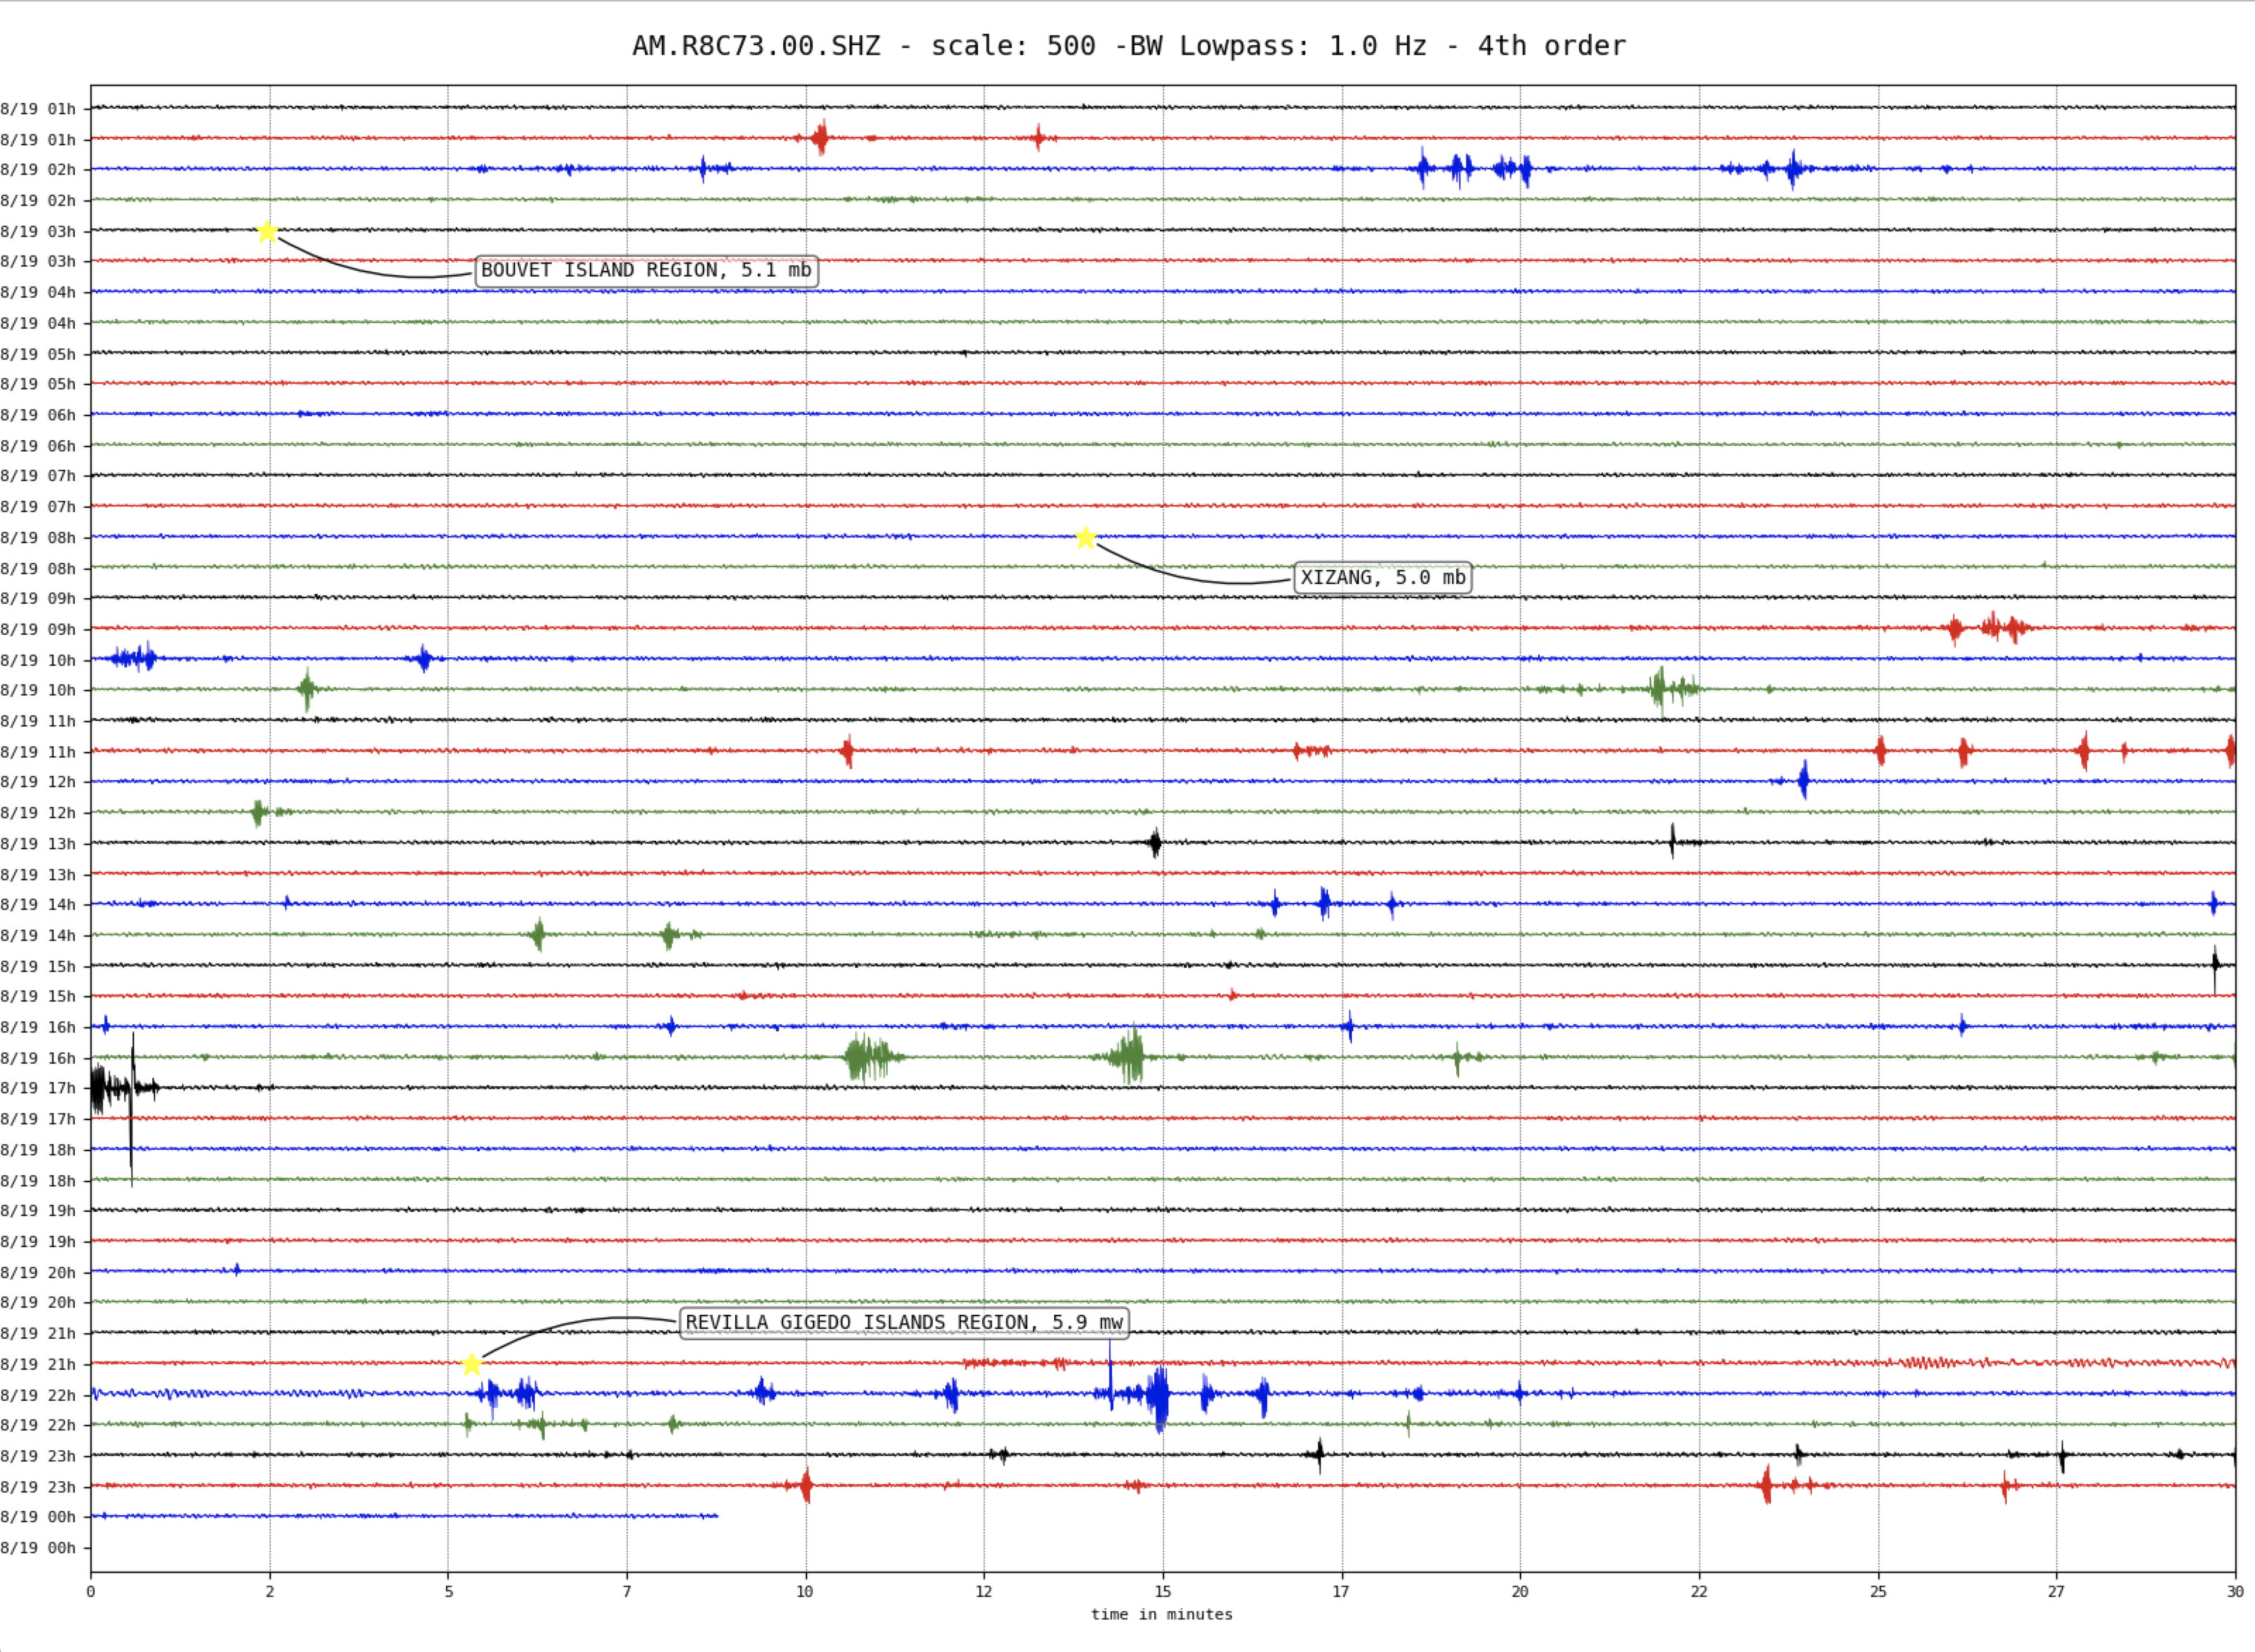Click '8/19 22h' label beside the blue trace
2255x1652 pixels.
(x=38, y=1395)
